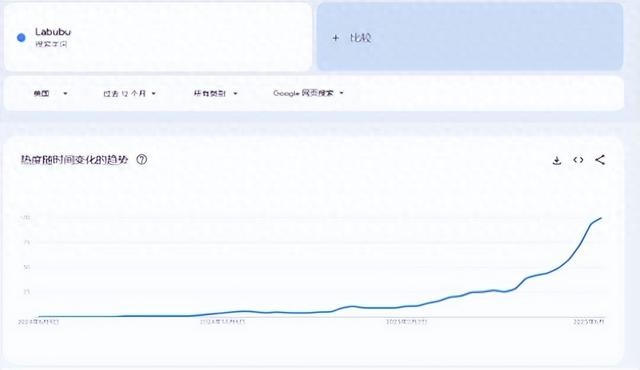Screen dimensions: 640x370
Task: Select the third date label on x-axis
Action: [x=407, y=322]
